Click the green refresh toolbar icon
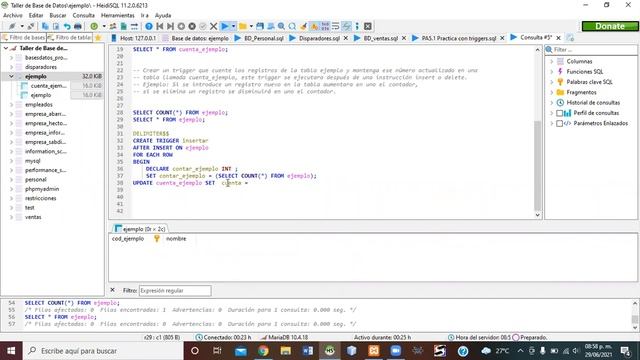 tap(94, 26)
